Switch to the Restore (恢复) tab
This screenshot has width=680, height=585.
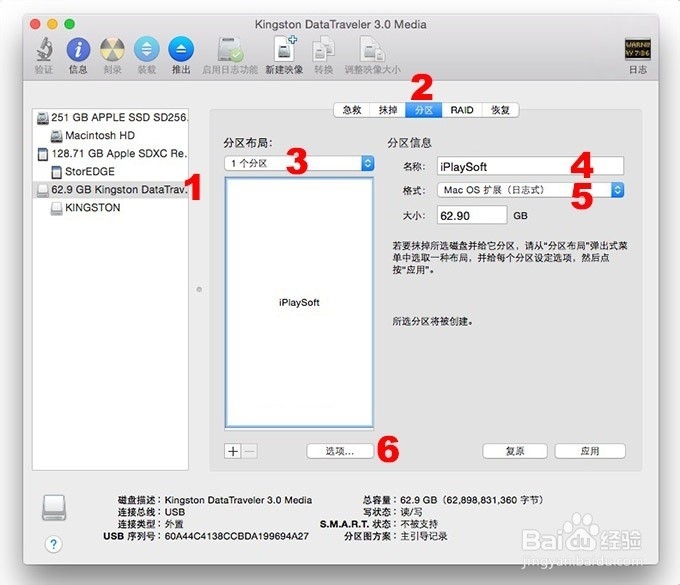click(x=500, y=110)
